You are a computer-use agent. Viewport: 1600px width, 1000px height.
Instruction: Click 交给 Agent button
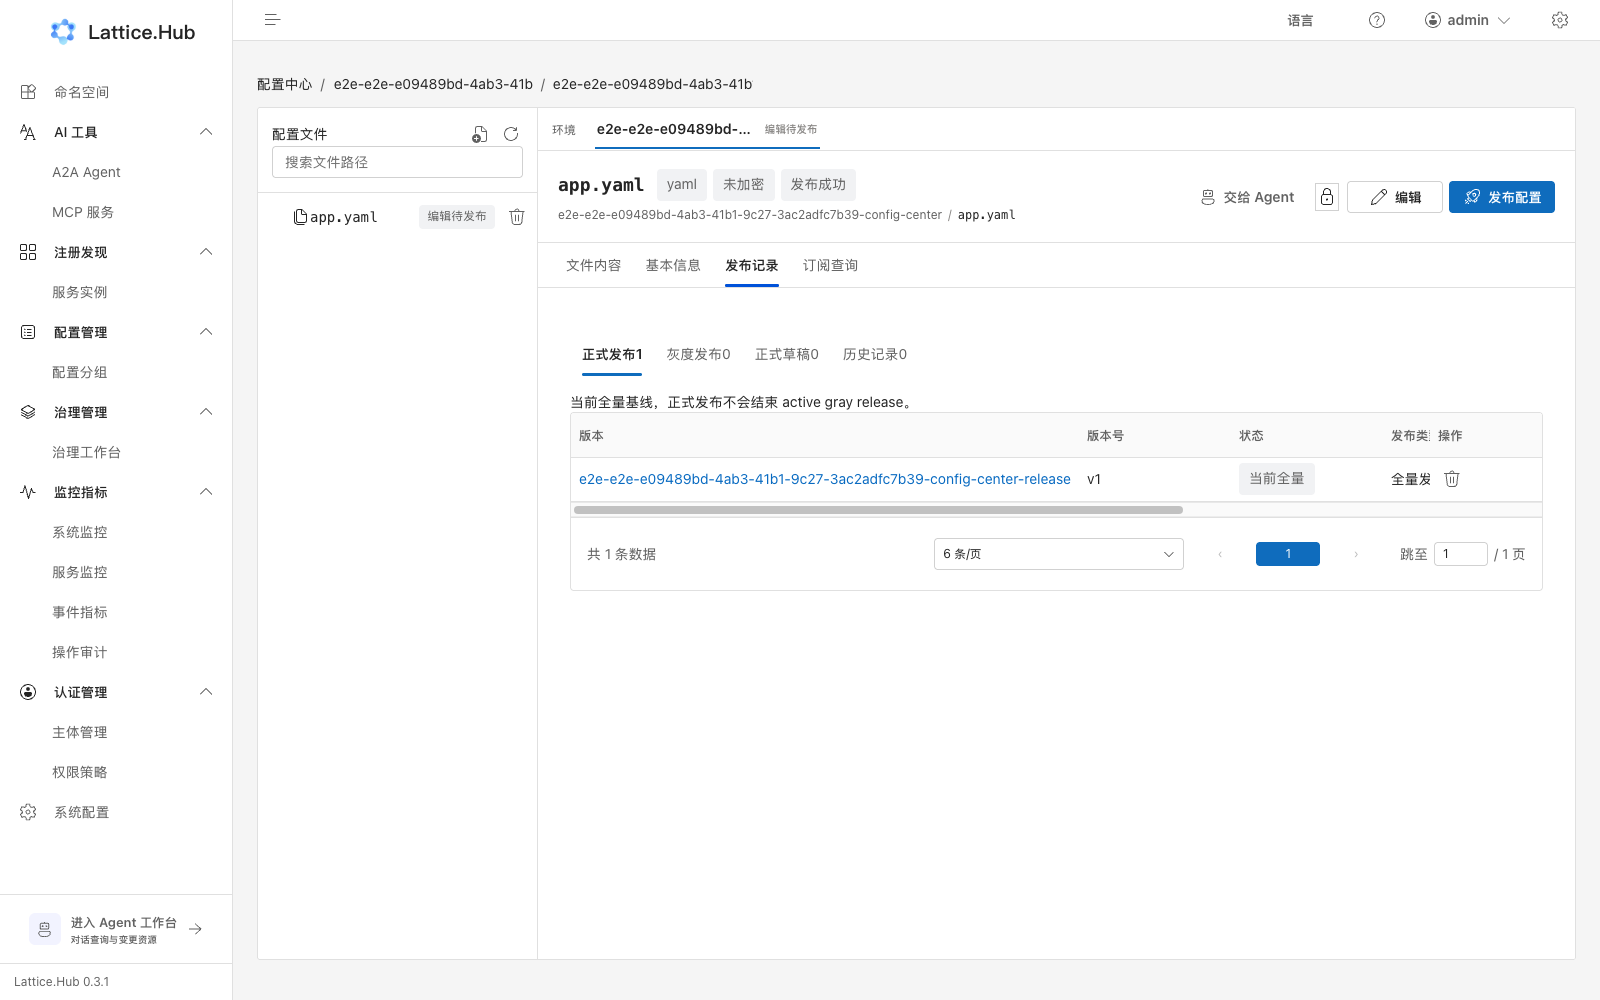coord(1247,197)
